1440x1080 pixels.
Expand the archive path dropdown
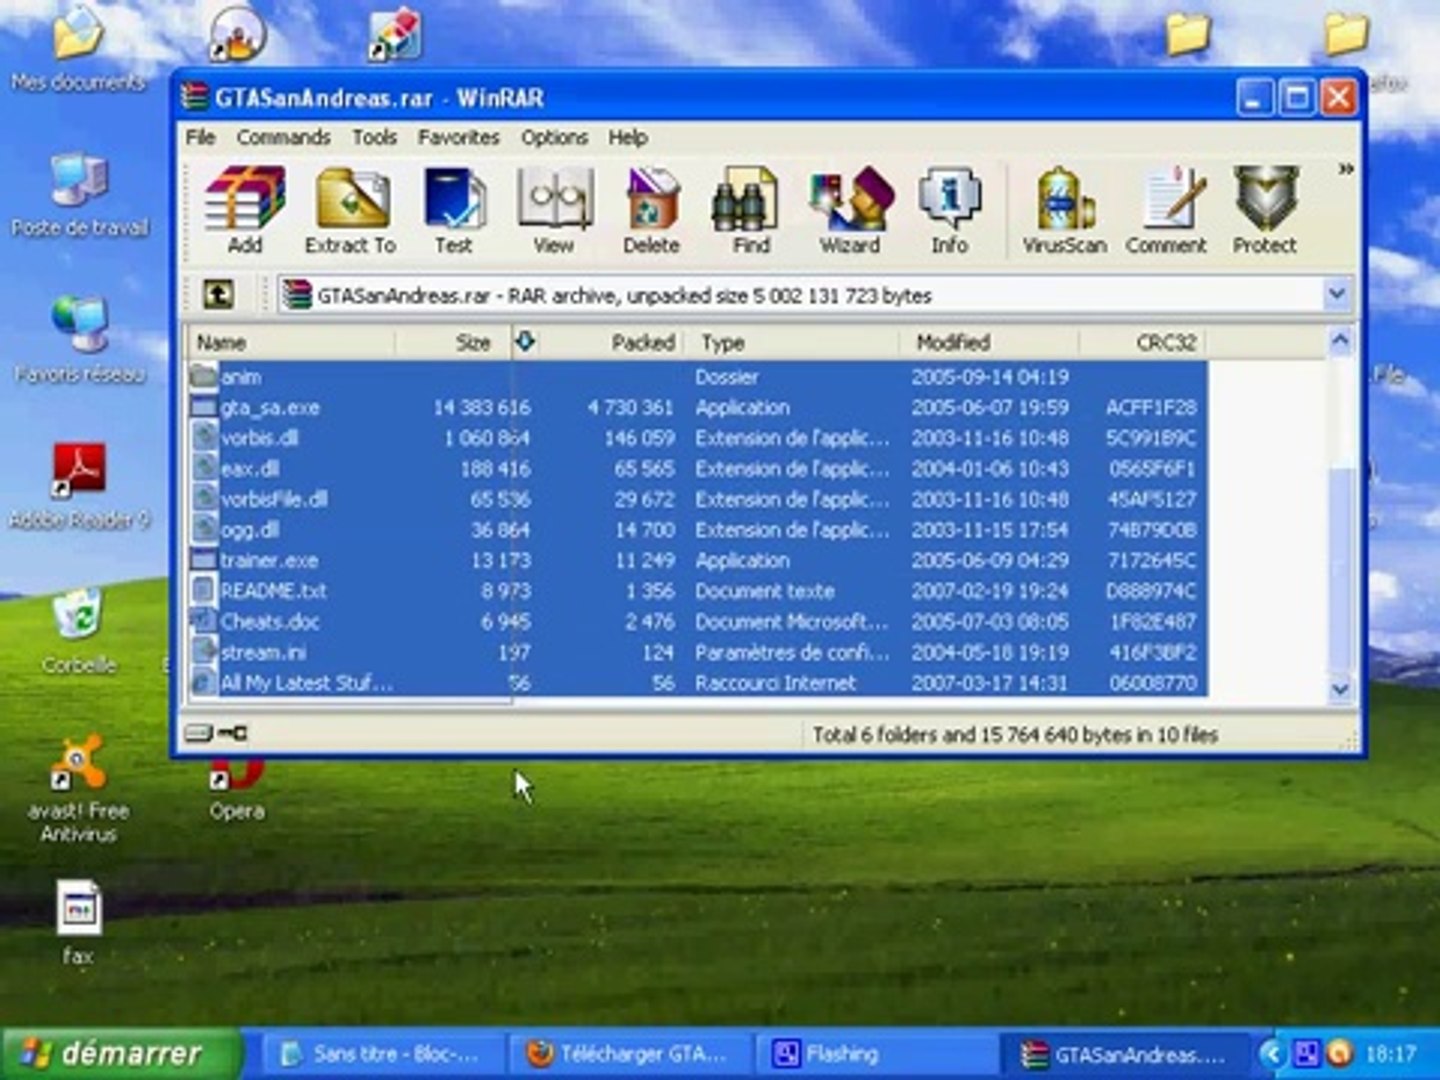pyautogui.click(x=1336, y=295)
